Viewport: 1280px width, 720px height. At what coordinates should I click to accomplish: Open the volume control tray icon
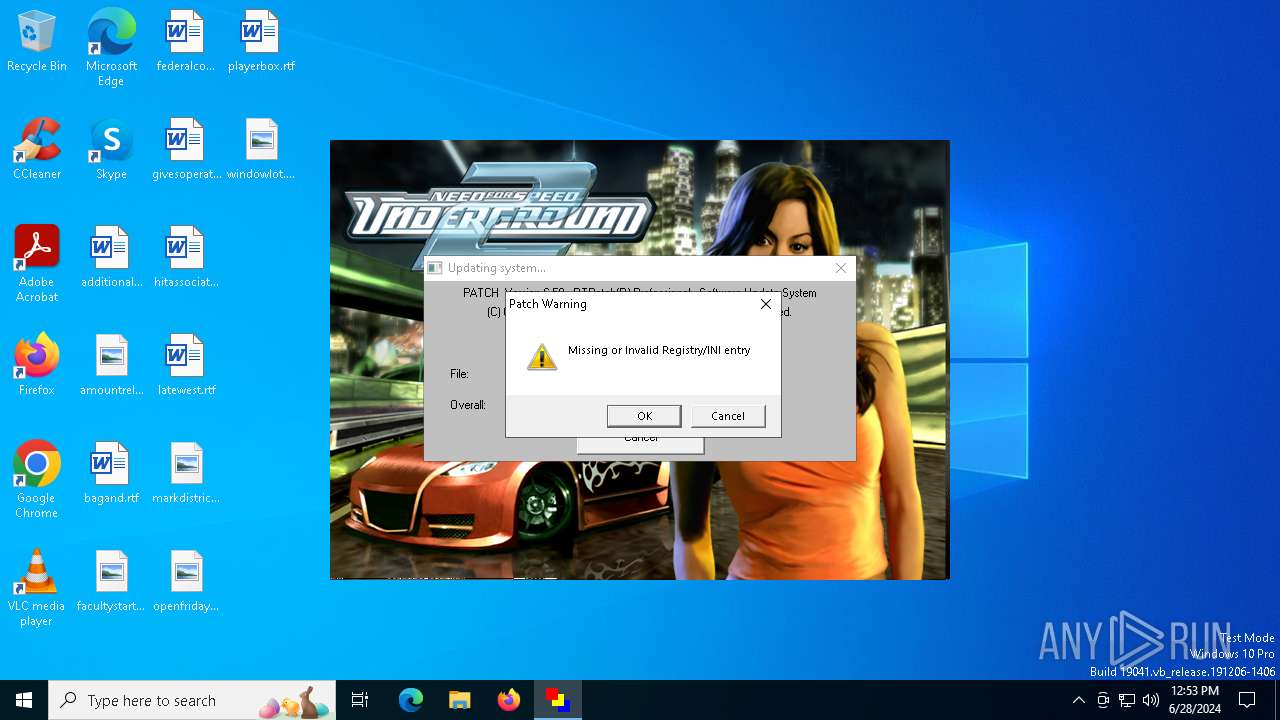coord(1151,700)
